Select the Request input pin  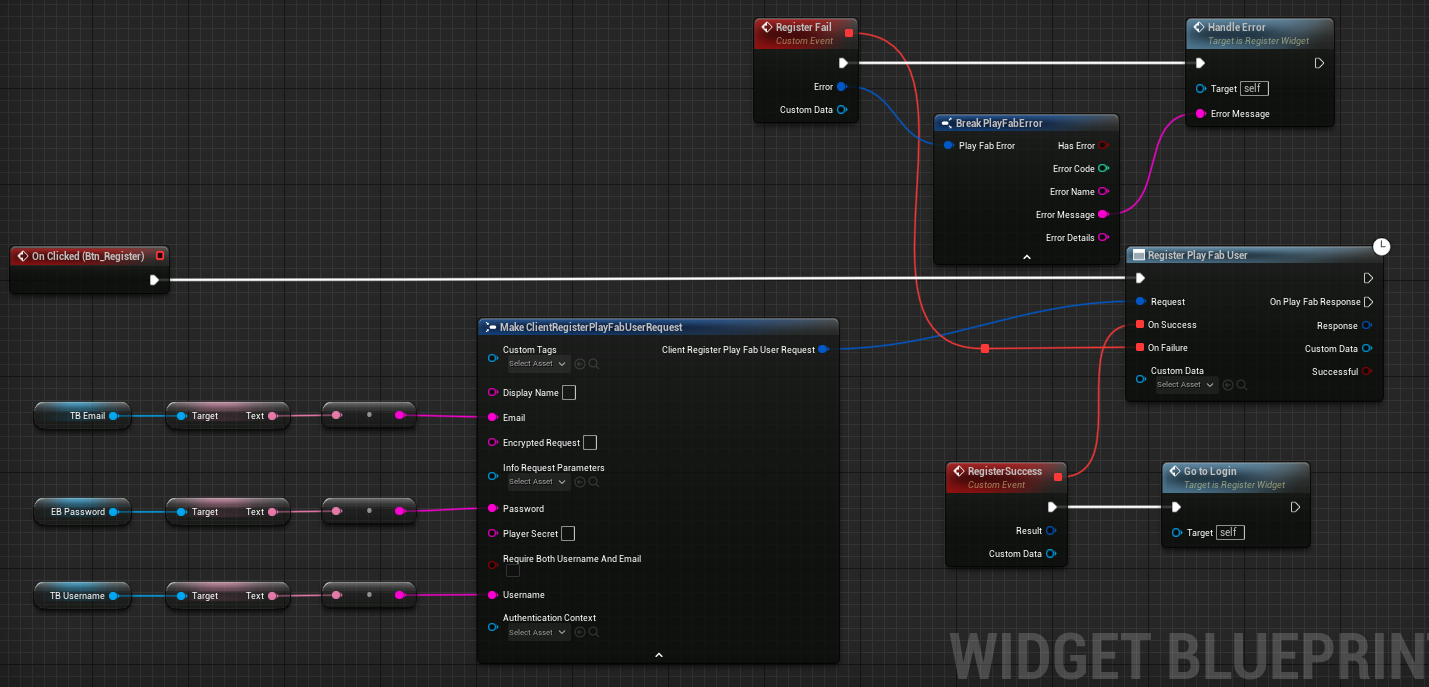(x=1140, y=302)
